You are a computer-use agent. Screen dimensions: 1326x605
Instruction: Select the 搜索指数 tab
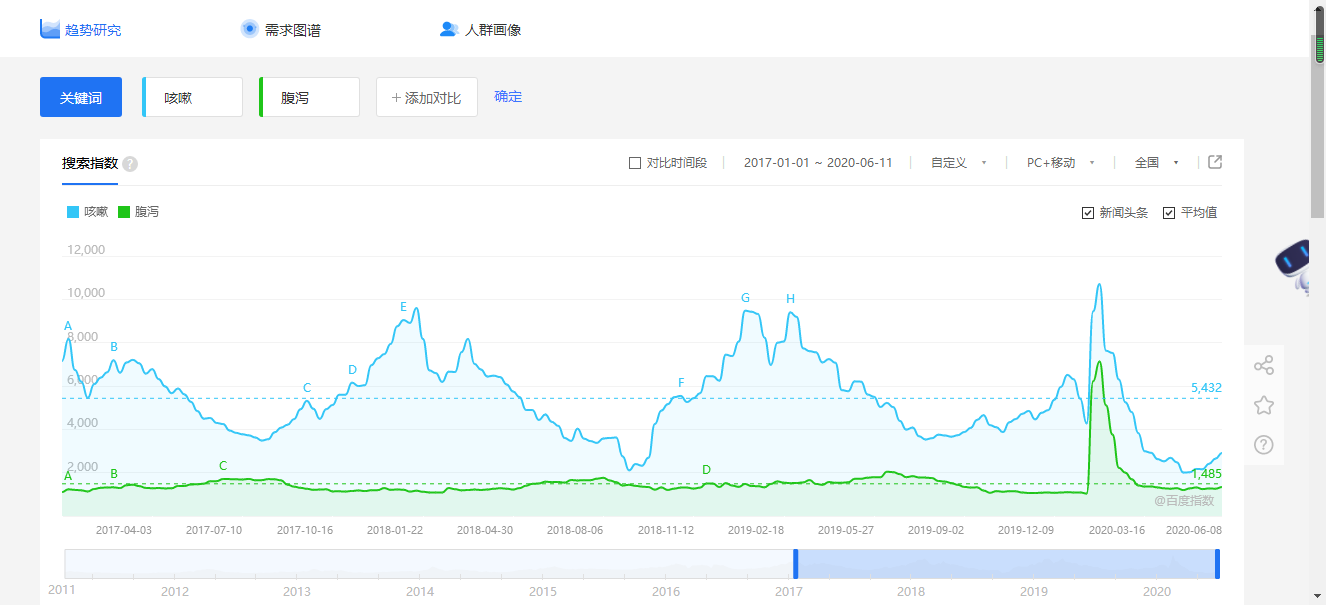pyautogui.click(x=90, y=163)
